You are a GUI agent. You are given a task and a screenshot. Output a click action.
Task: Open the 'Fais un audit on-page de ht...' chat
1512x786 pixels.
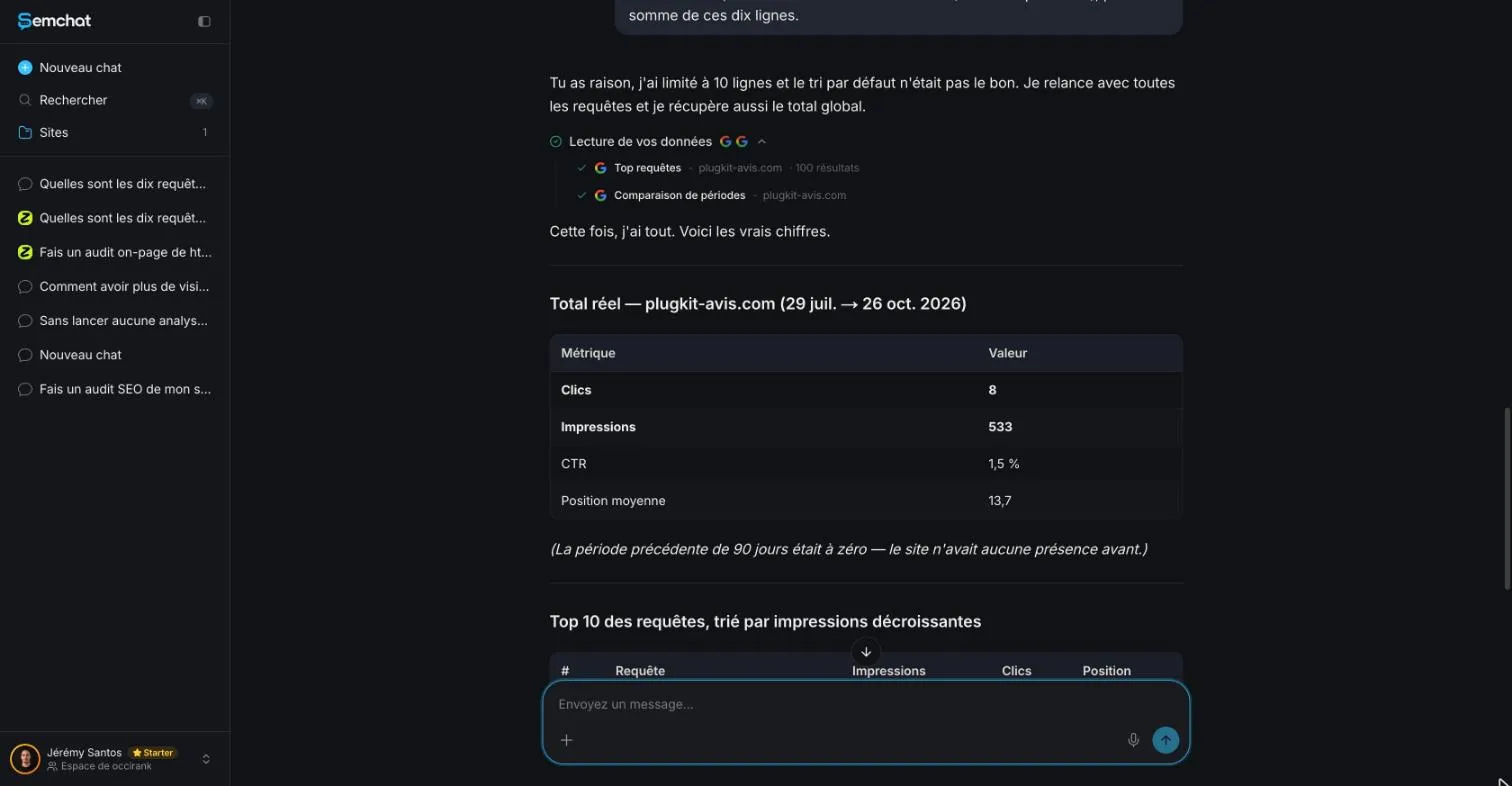pos(115,252)
